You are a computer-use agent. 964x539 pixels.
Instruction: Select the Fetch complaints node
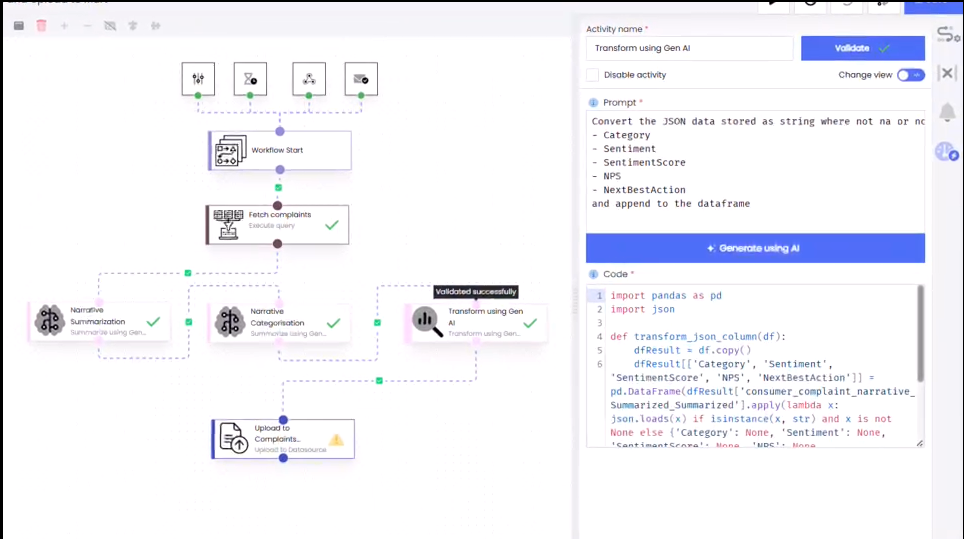tap(278, 224)
